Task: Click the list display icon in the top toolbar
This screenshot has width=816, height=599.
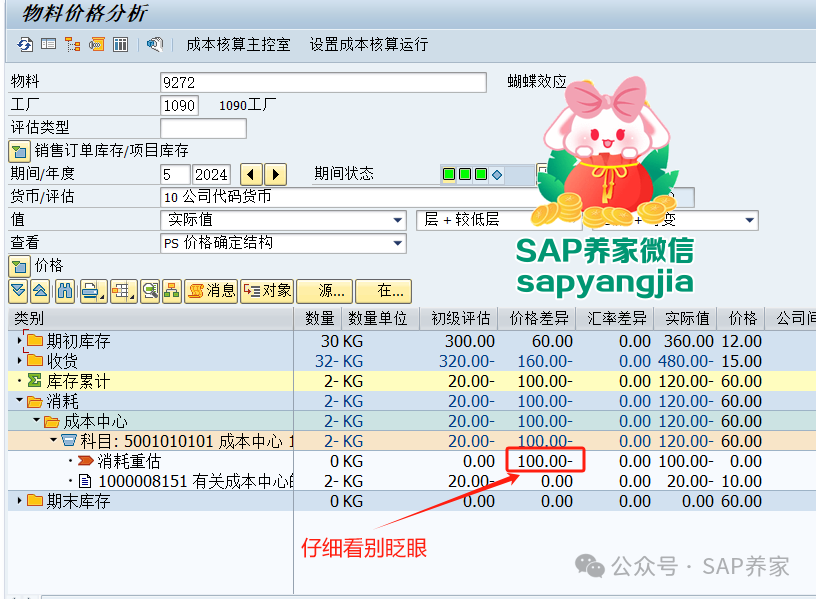Action: 48,44
